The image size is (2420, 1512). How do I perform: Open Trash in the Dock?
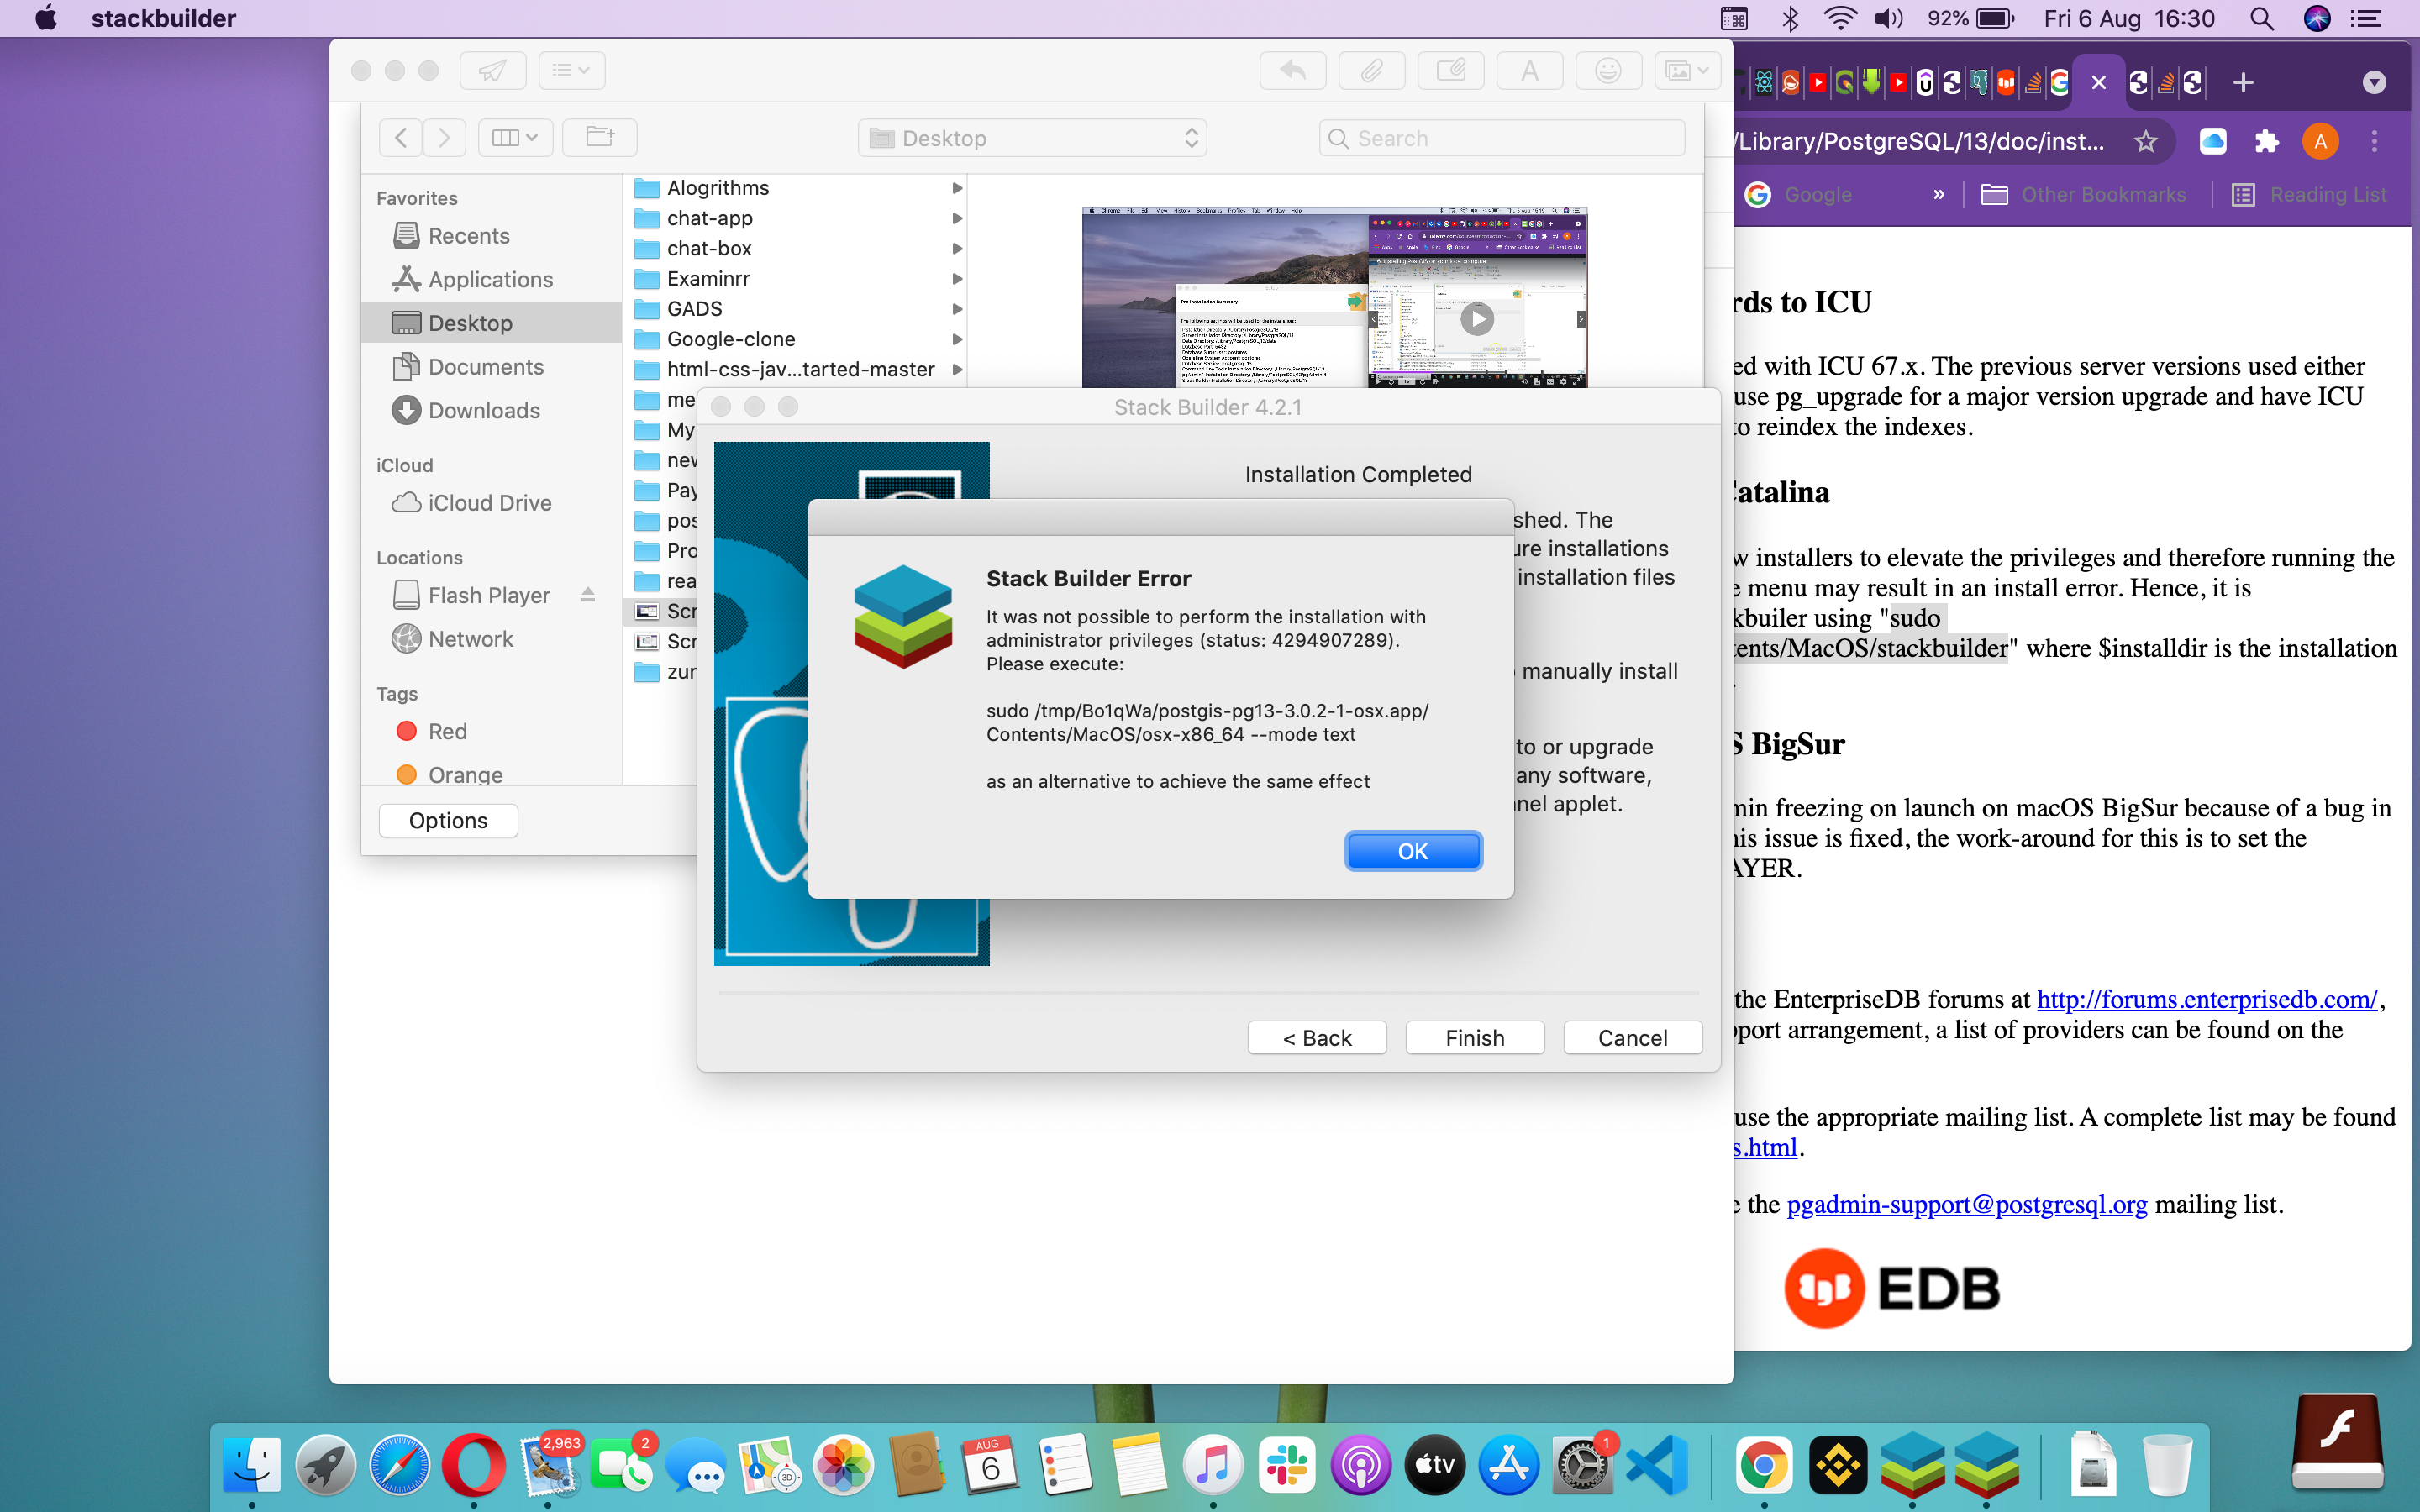point(2168,1465)
